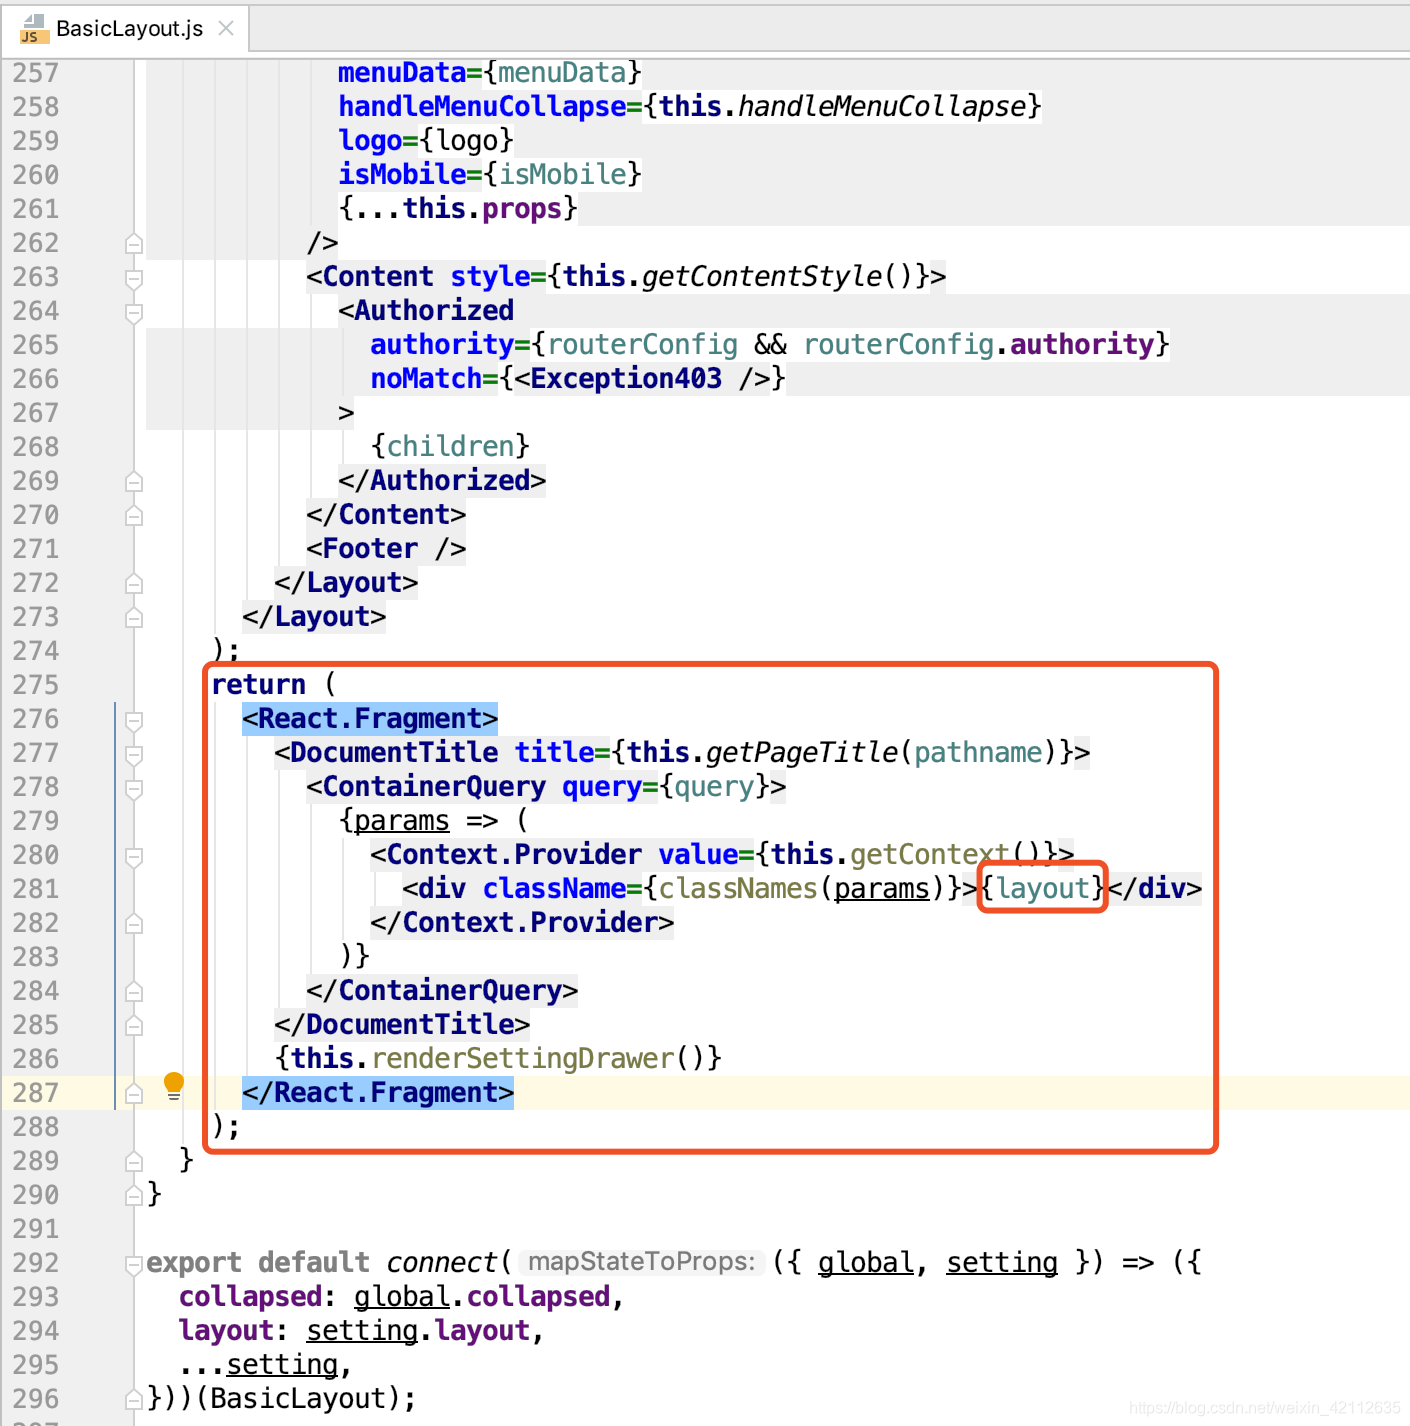Click 'connect' function on line 292
Screen dimensions: 1410x1426
[x=442, y=1262]
